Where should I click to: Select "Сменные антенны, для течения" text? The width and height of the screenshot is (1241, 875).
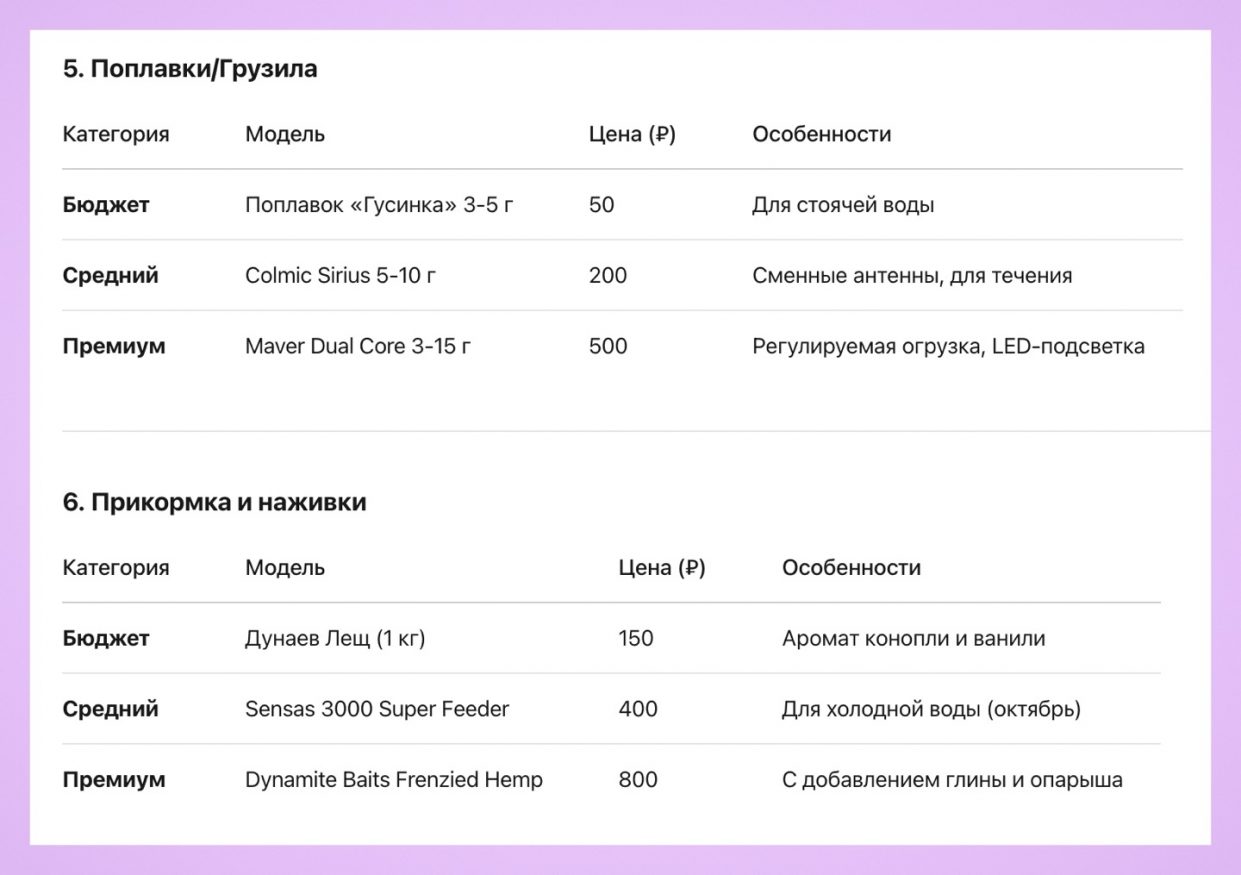912,276
